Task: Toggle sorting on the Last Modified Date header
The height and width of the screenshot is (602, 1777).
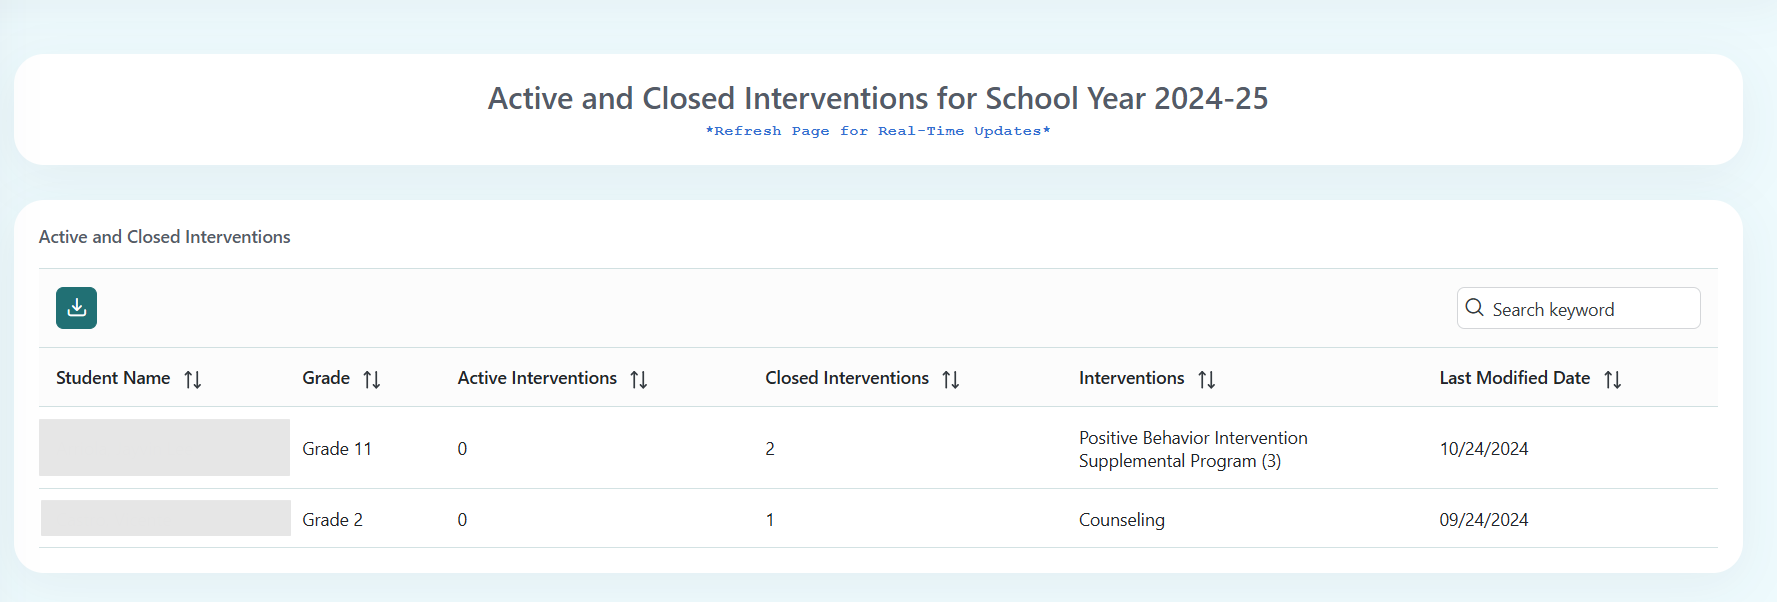Action: (1514, 378)
